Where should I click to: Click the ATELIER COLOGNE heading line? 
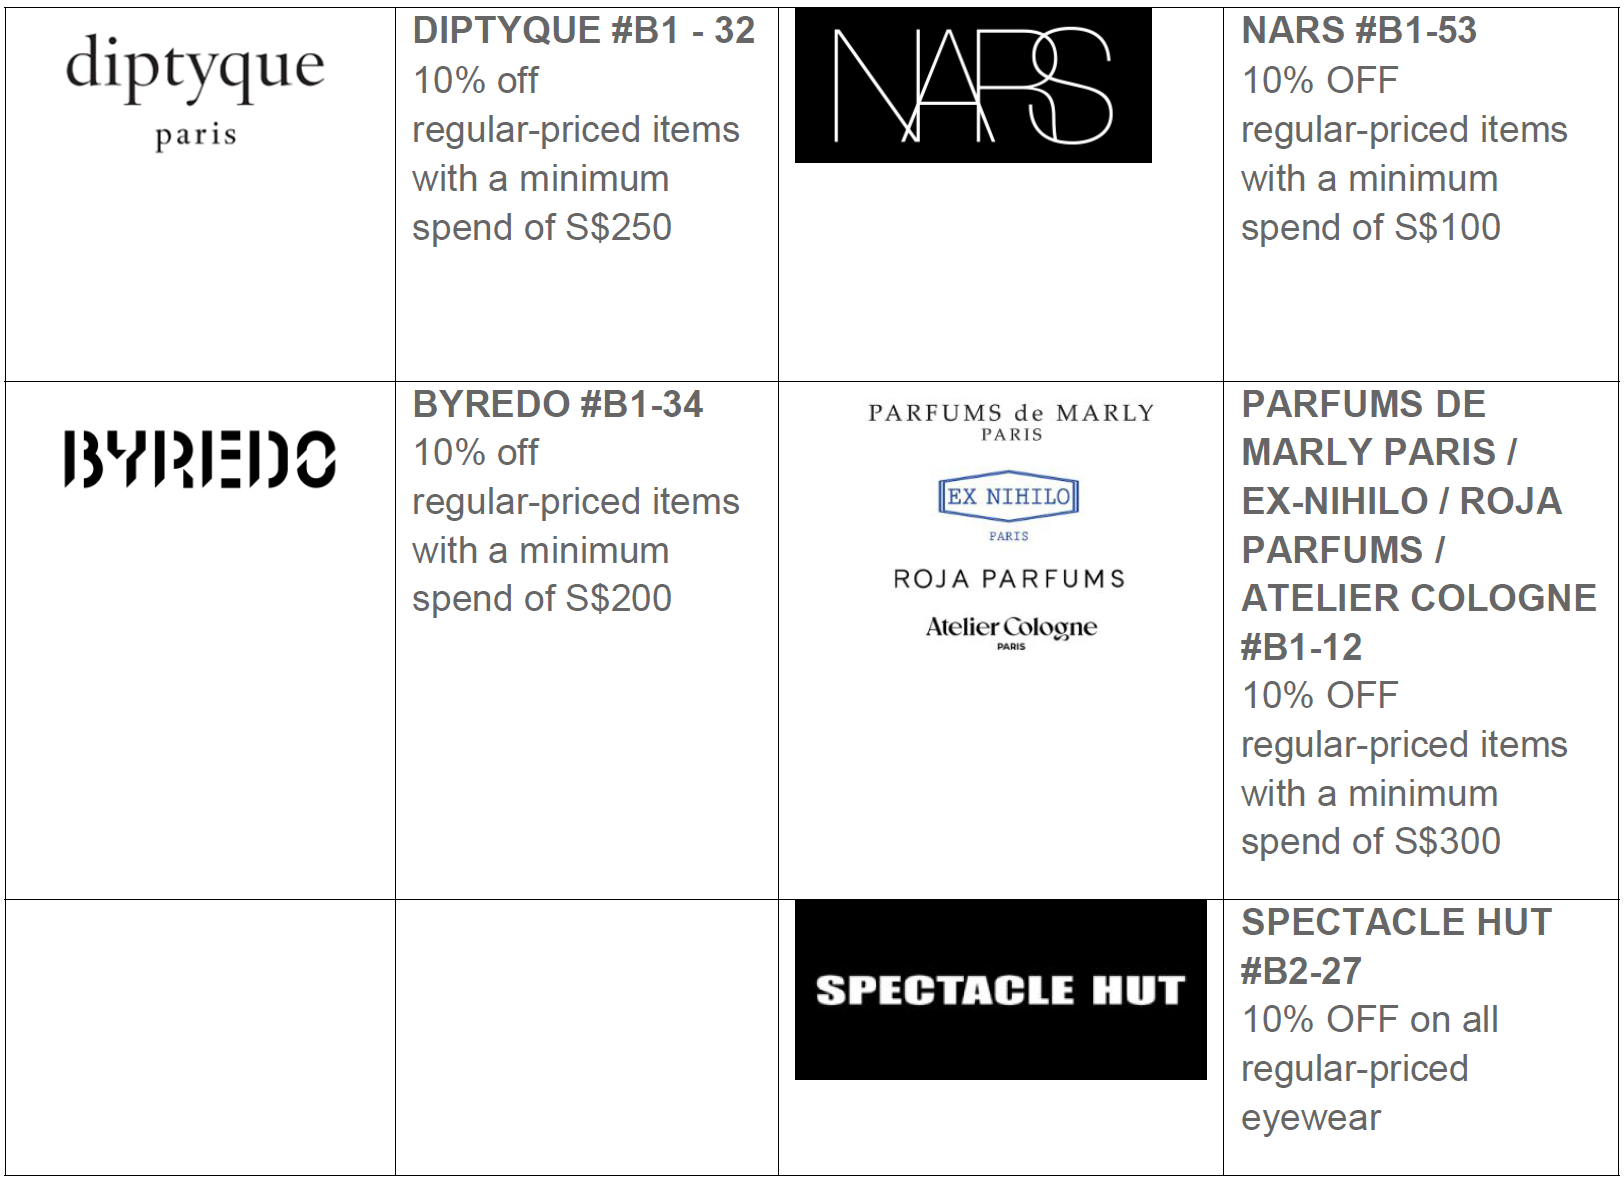(1419, 598)
